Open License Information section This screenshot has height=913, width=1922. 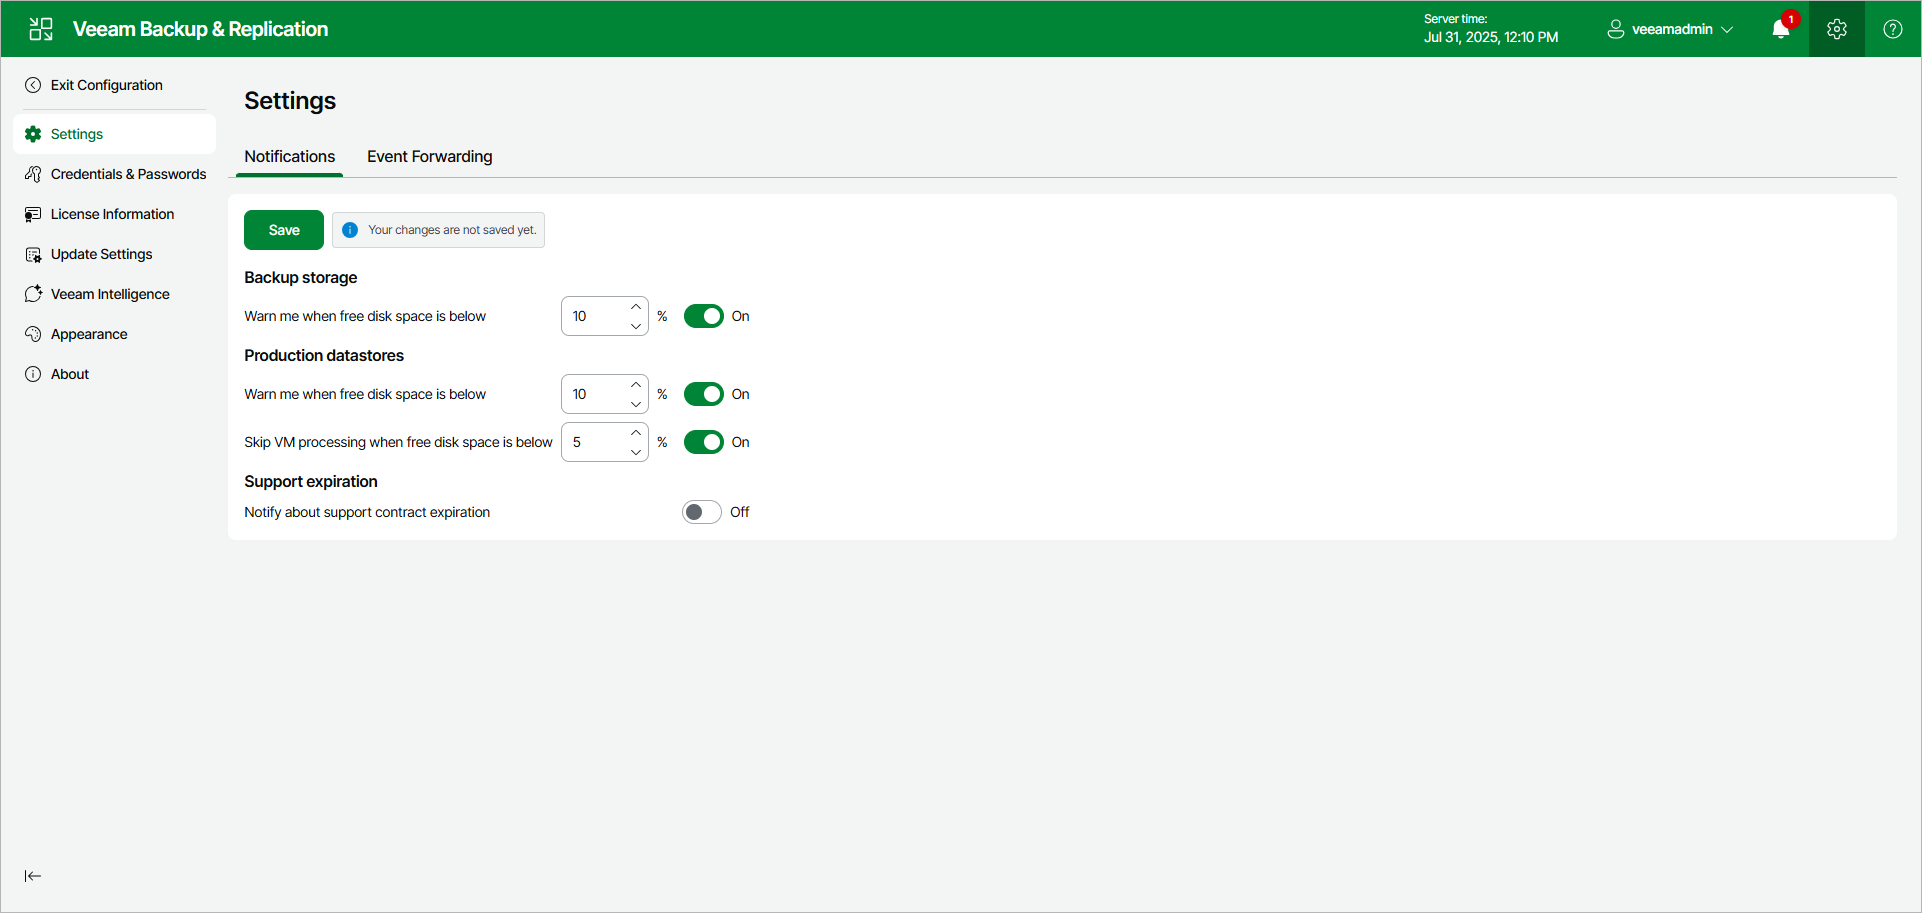click(115, 214)
